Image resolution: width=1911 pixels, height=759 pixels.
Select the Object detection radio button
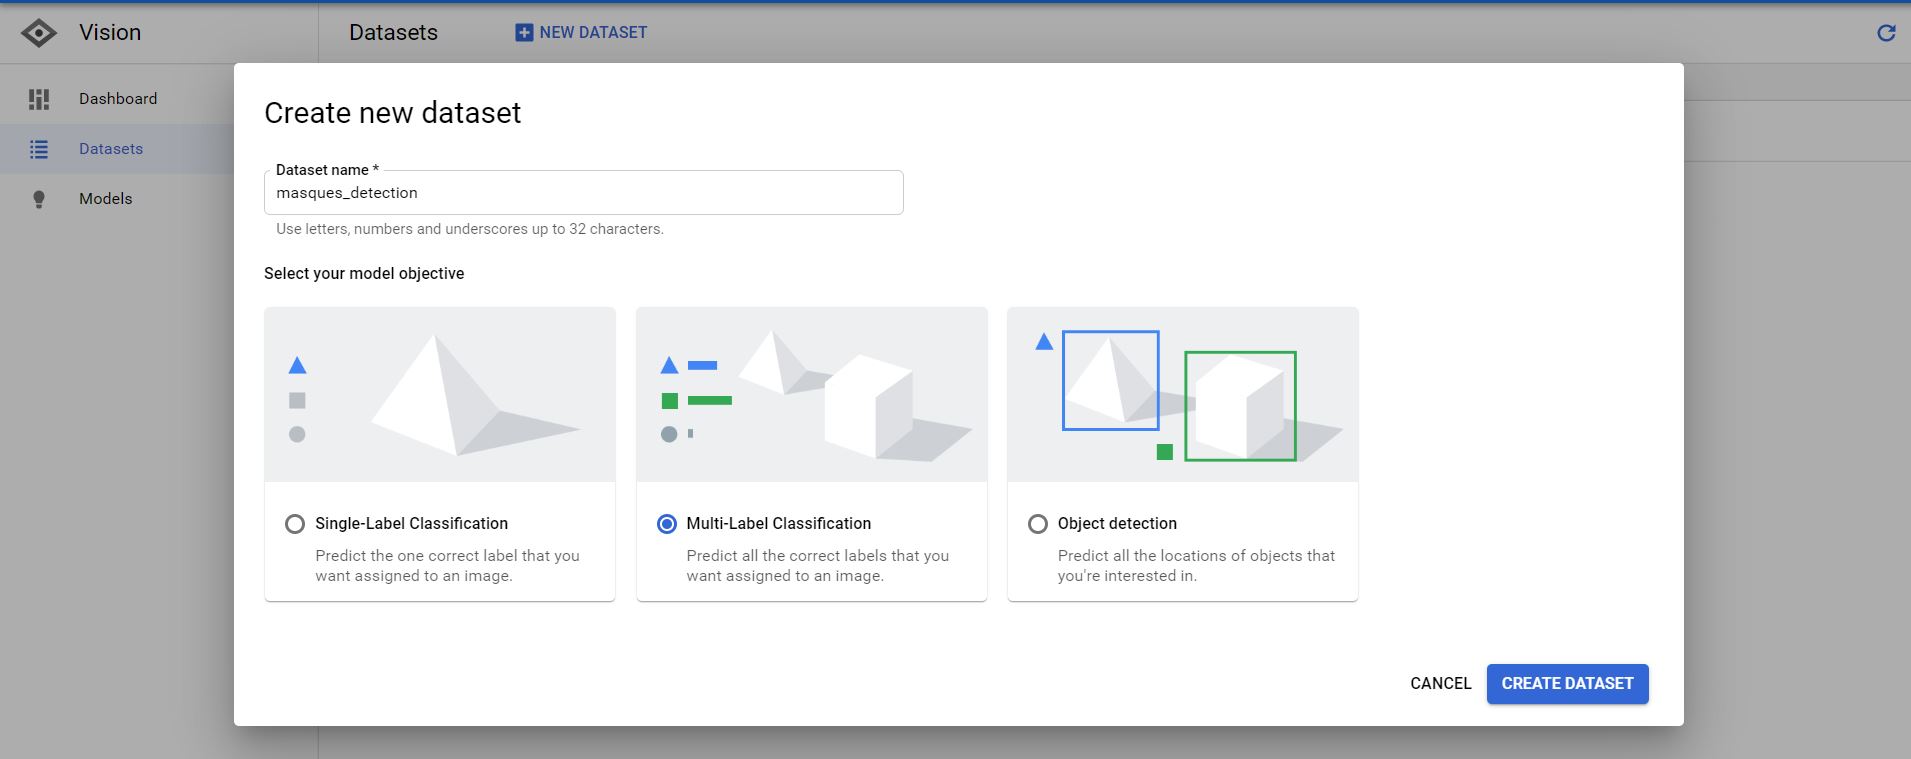pos(1038,524)
